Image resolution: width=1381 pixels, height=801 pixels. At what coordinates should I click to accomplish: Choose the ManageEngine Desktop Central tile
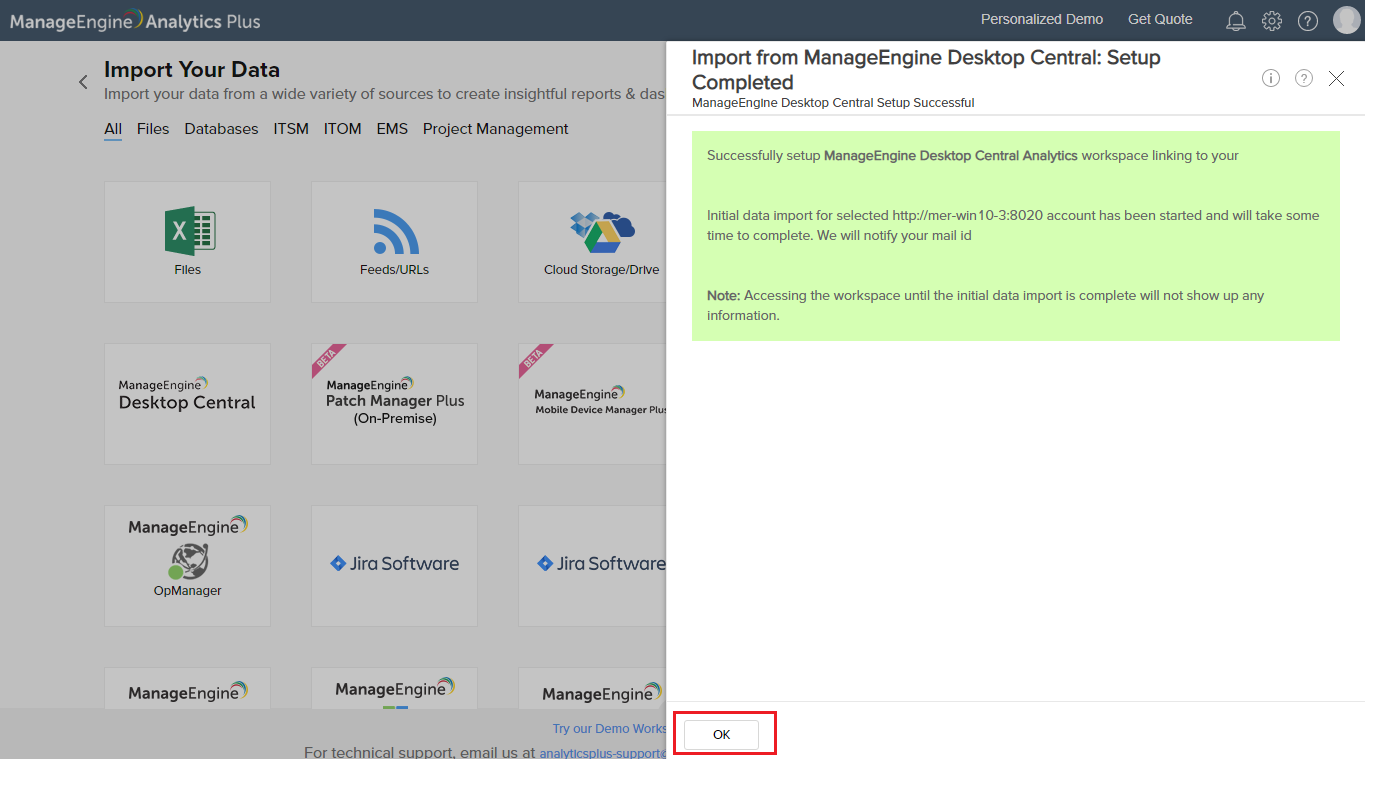187,404
